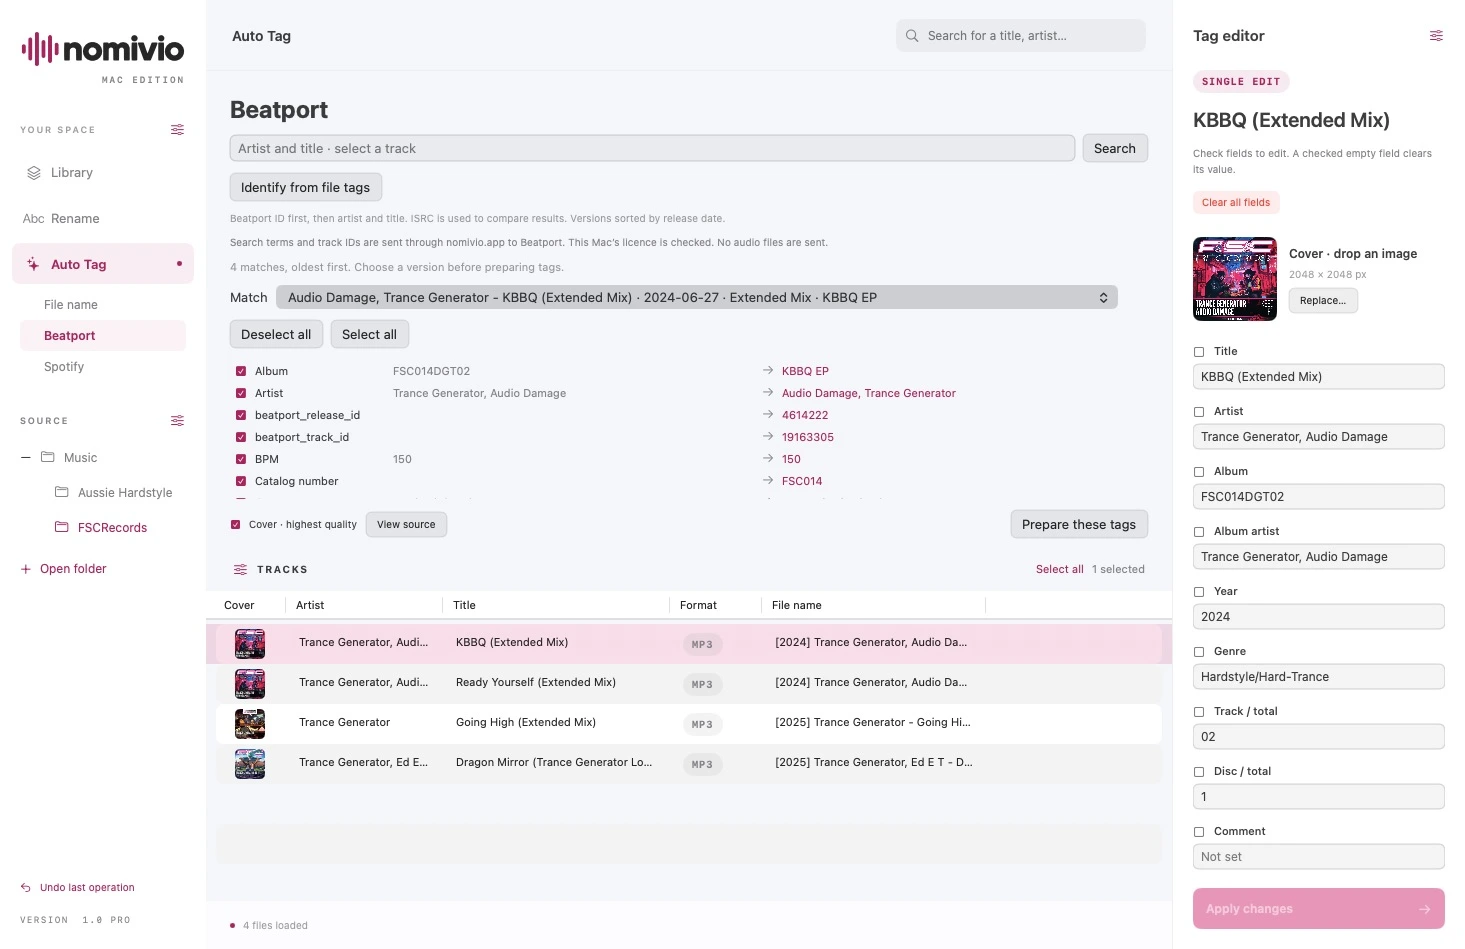Image resolution: width=1465 pixels, height=949 pixels.
Task: Click the Artist and title search field
Action: (x=652, y=148)
